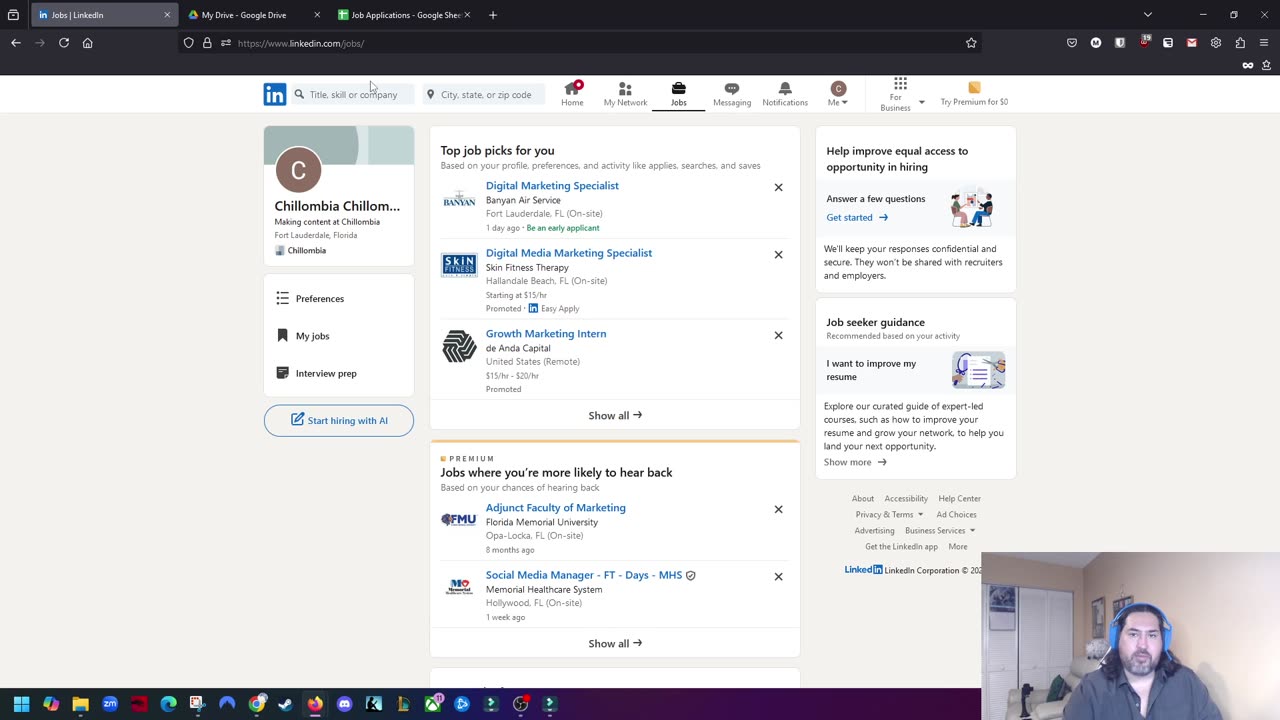Go to the browser home page
The height and width of the screenshot is (720, 1280).
[88, 43]
